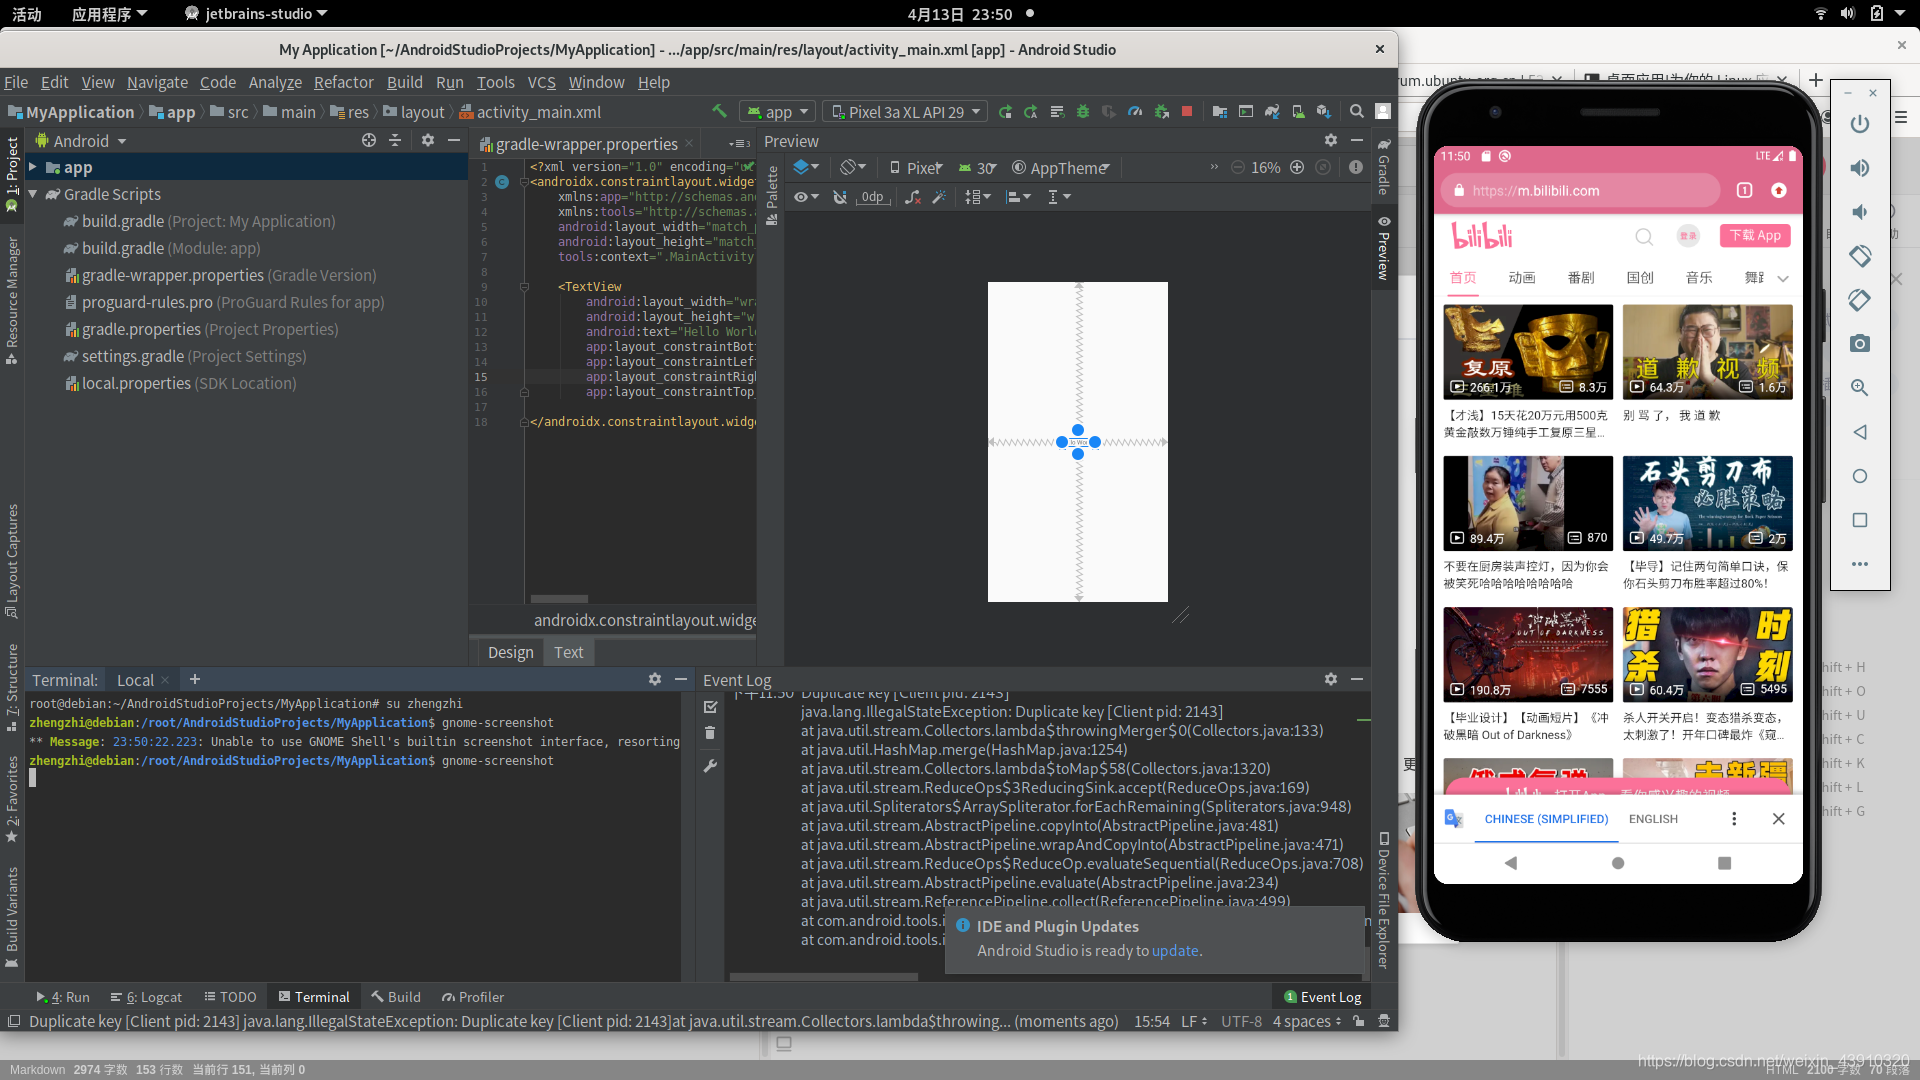This screenshot has width=1920, height=1080.
Task: Switch to the Text editor tab
Action: pyautogui.click(x=568, y=652)
